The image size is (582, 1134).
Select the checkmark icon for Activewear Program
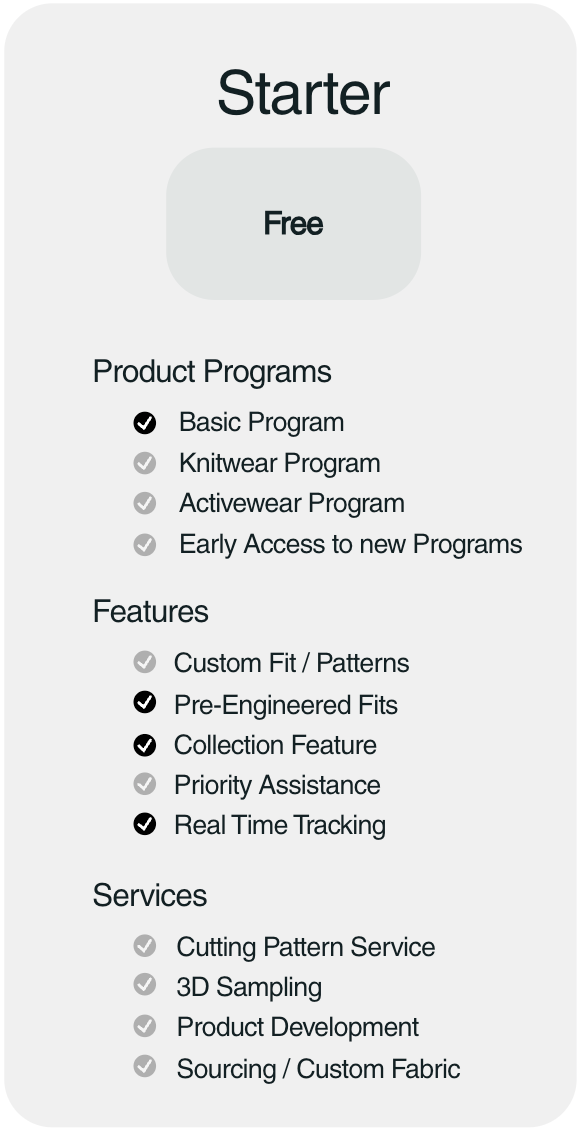145,503
